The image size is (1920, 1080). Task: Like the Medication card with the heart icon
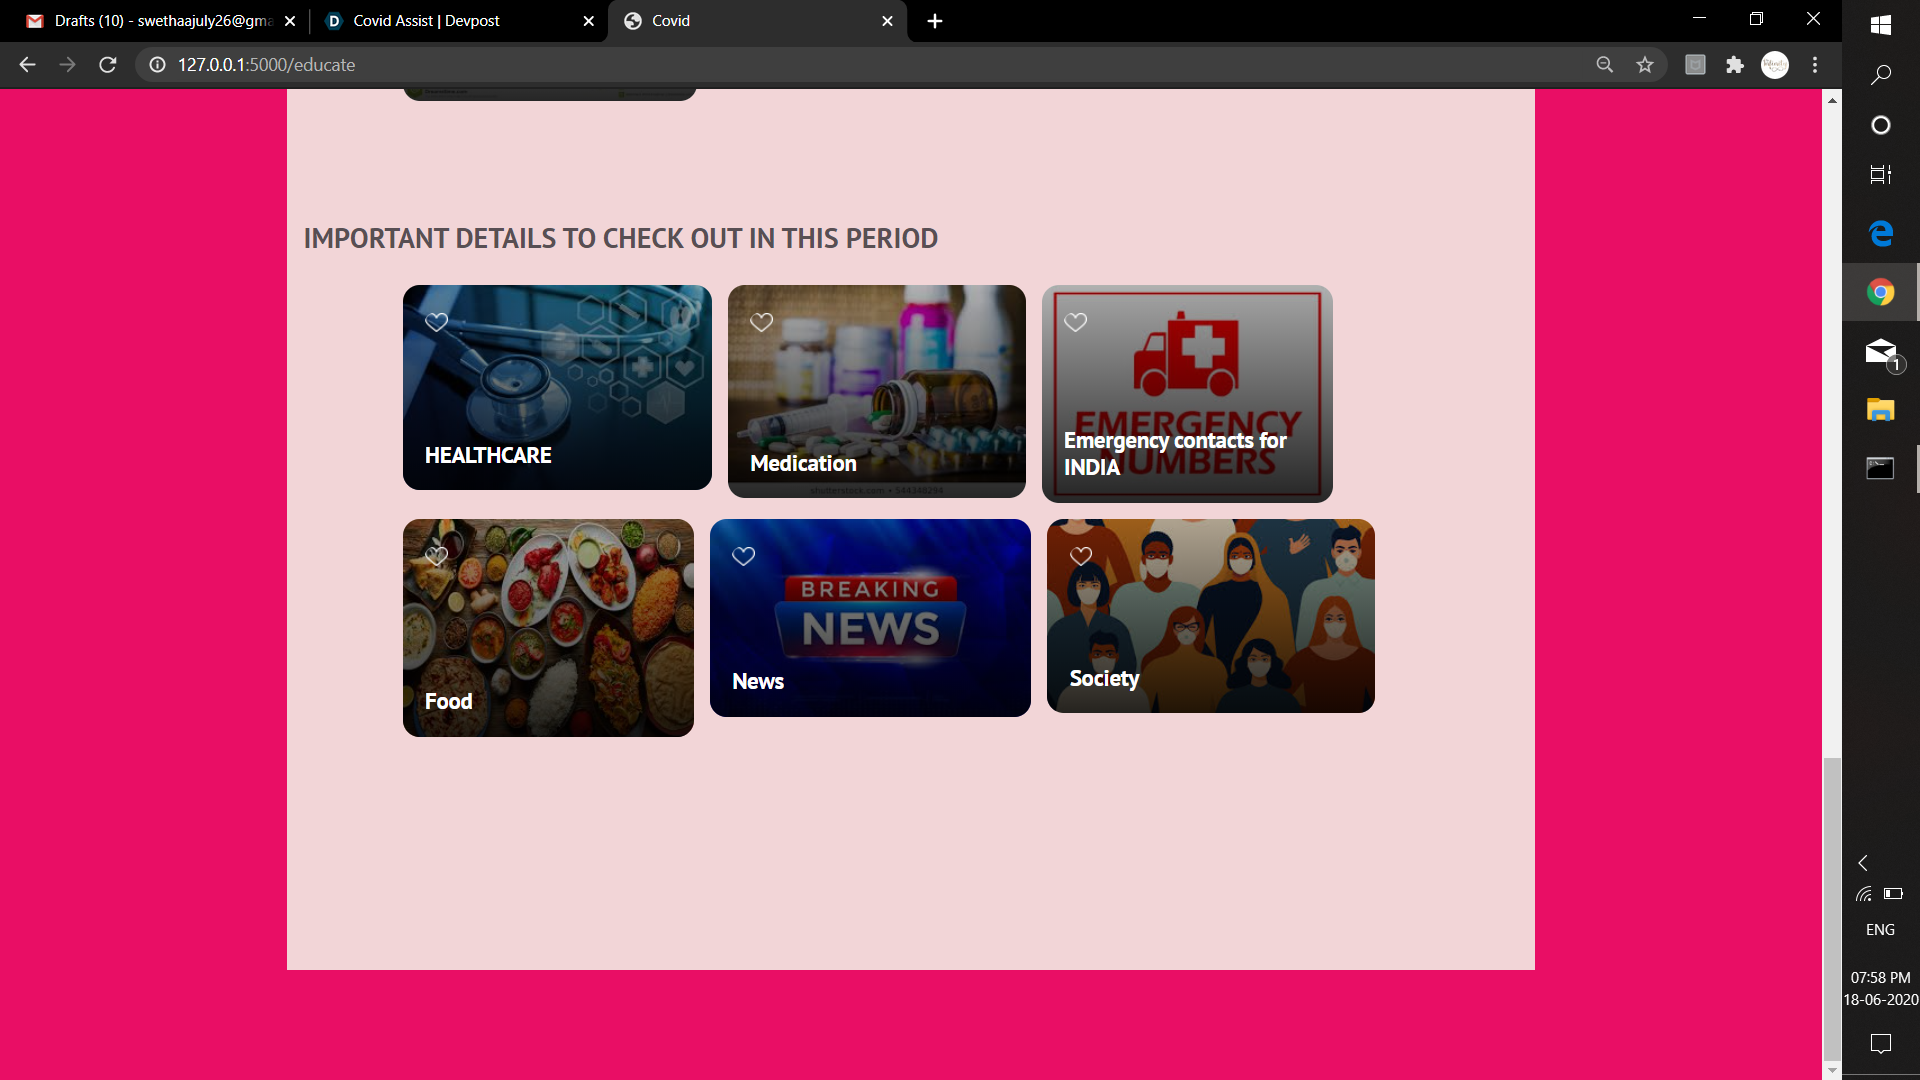click(x=761, y=322)
